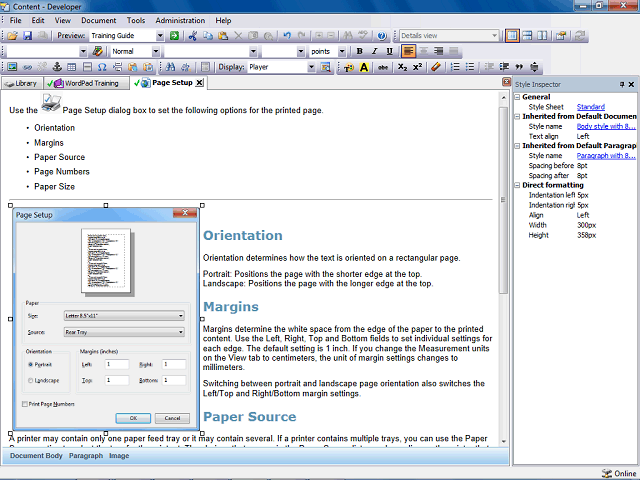Viewport: 640px width, 480px height.
Task: Click the Copy icon in the toolbar
Action: (208, 36)
